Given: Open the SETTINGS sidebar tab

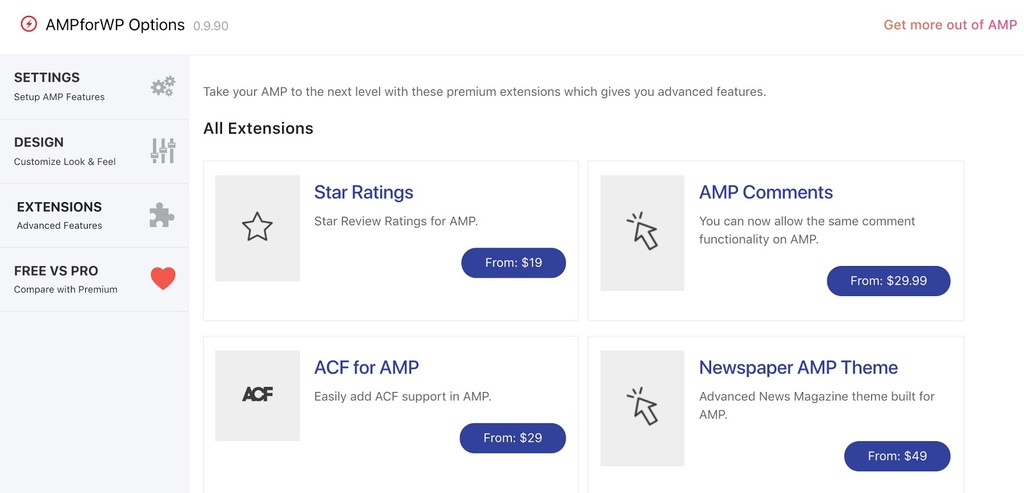Looking at the screenshot, I should tap(94, 87).
